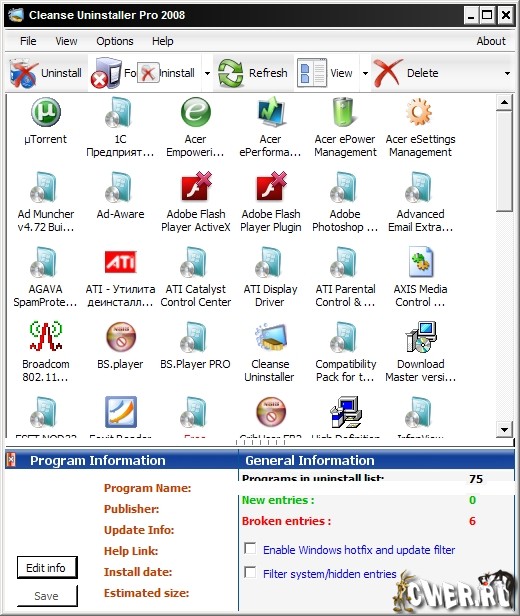The height and width of the screenshot is (616, 520).
Task: Select Adobe Flash Player ActiveX icon
Action: click(195, 187)
